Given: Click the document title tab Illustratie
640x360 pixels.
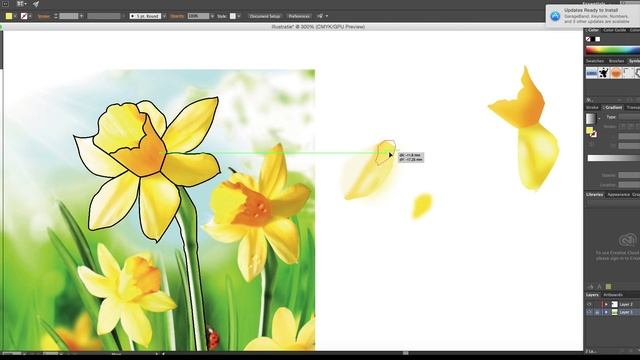Looking at the screenshot, I should point(318,27).
